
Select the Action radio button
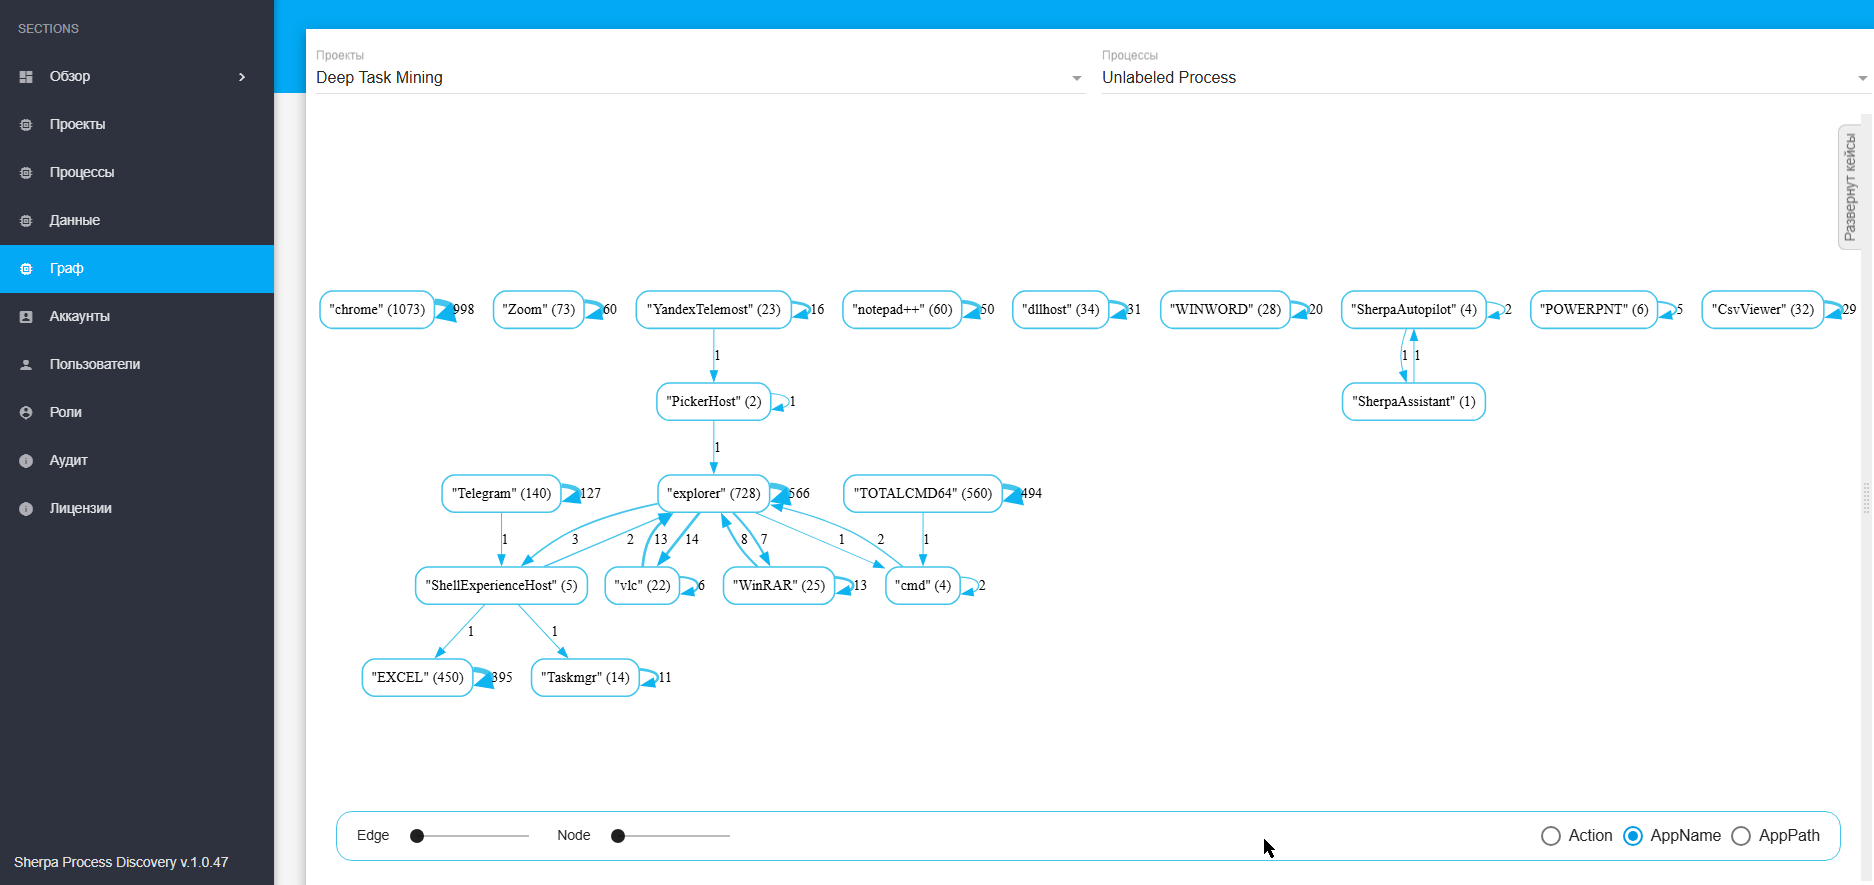1551,836
